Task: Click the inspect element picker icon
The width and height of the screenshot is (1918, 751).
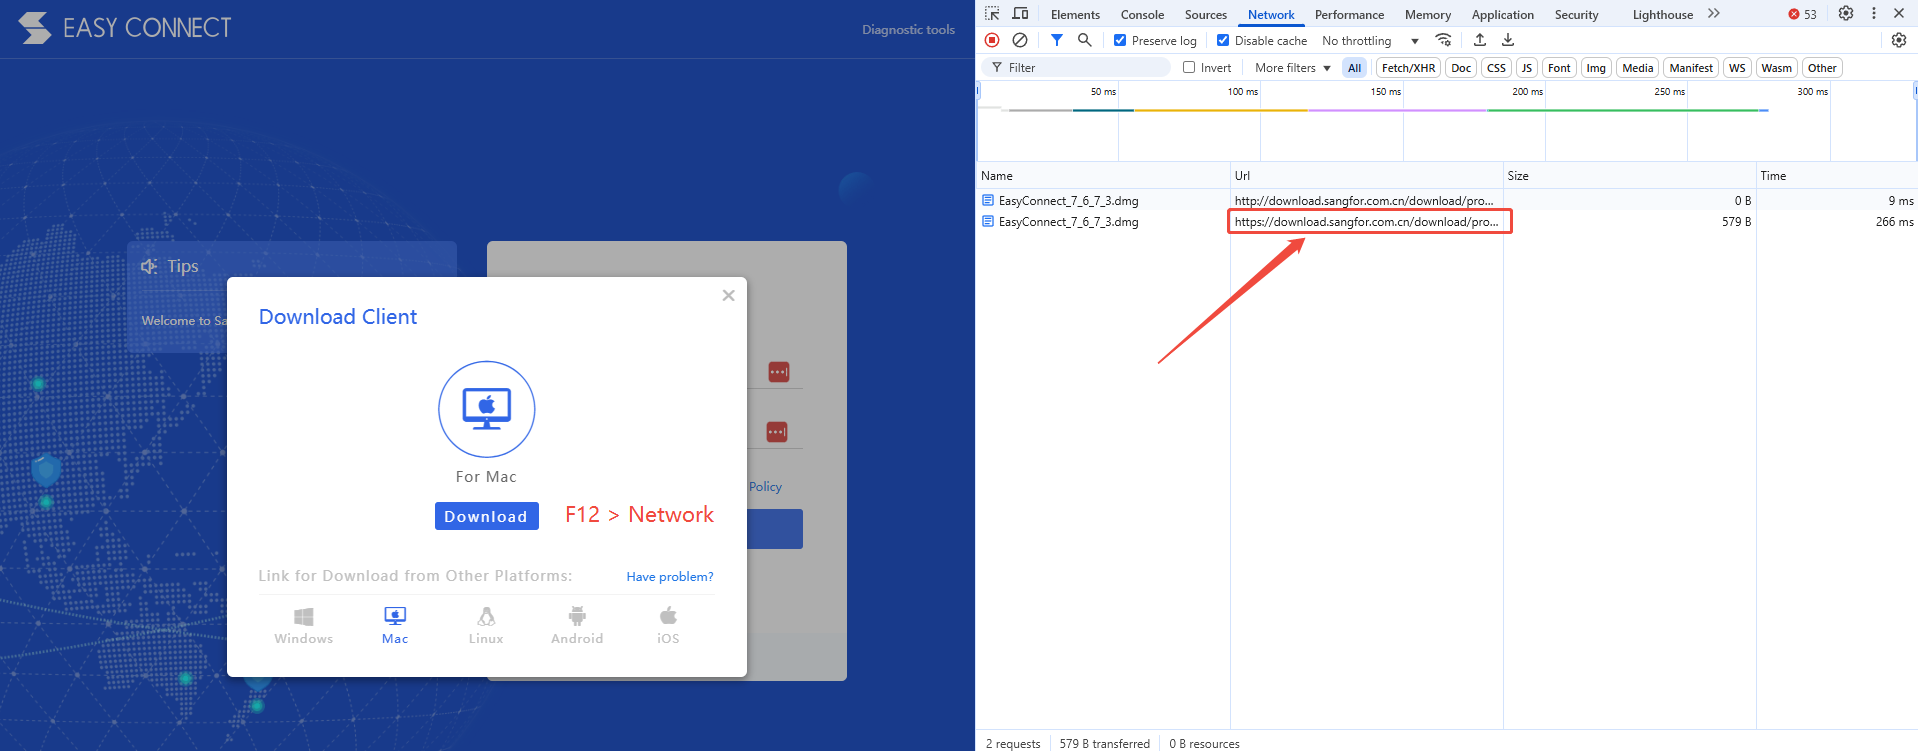Action: [992, 14]
